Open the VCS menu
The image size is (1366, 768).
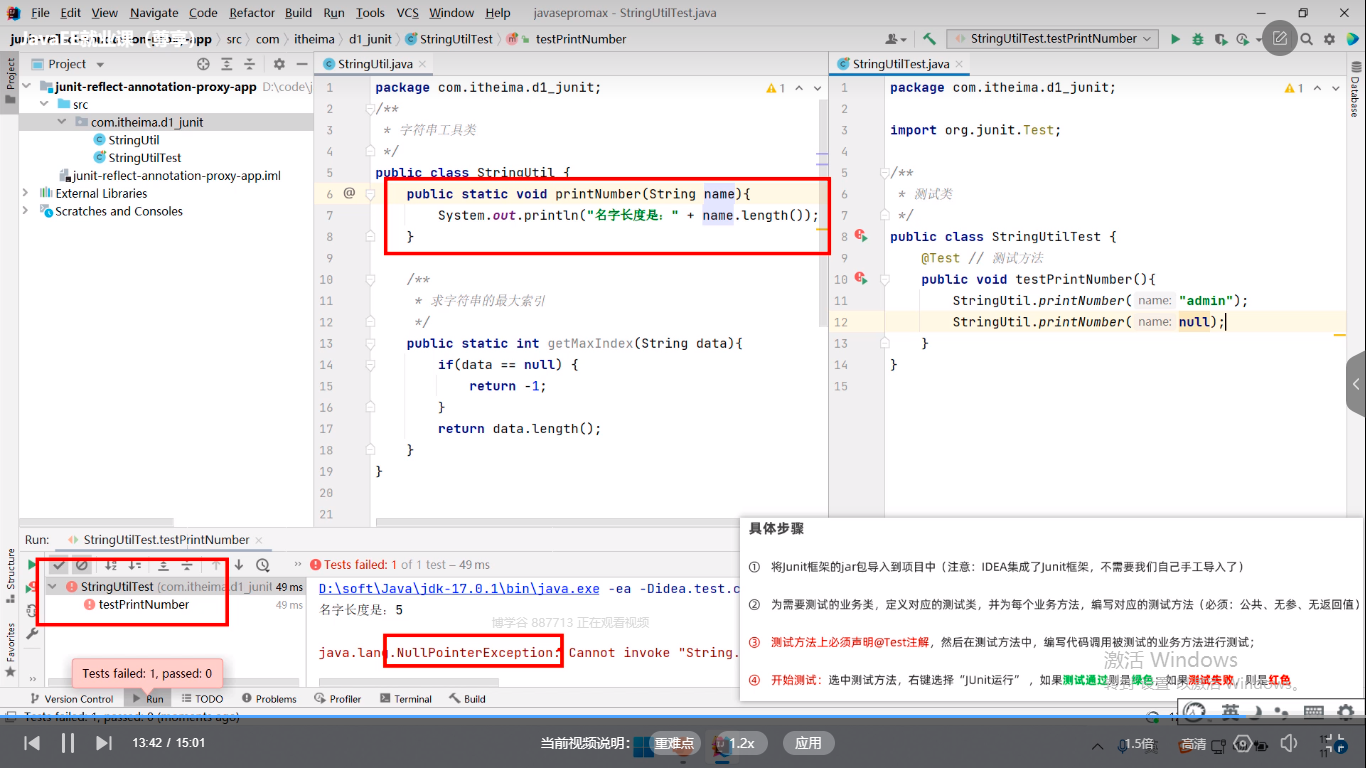click(407, 13)
